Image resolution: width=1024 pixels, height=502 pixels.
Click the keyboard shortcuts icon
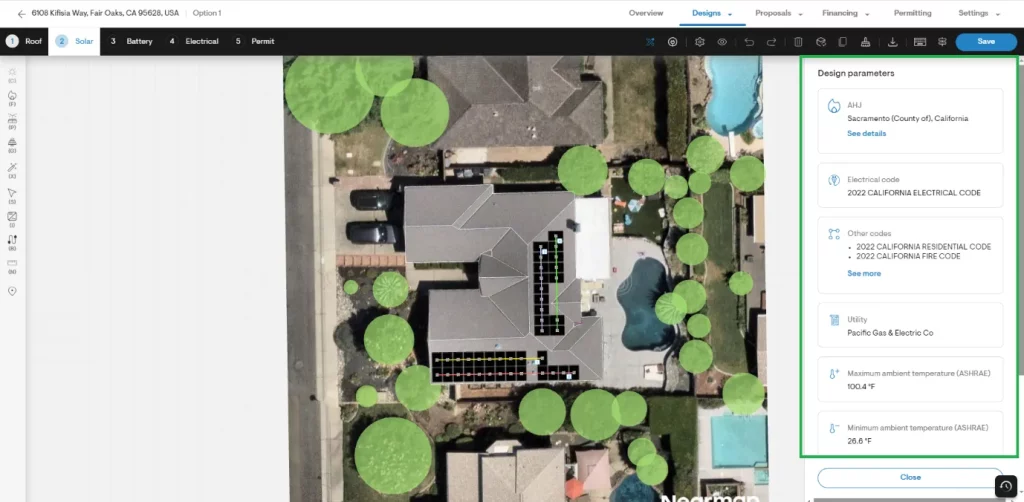920,42
